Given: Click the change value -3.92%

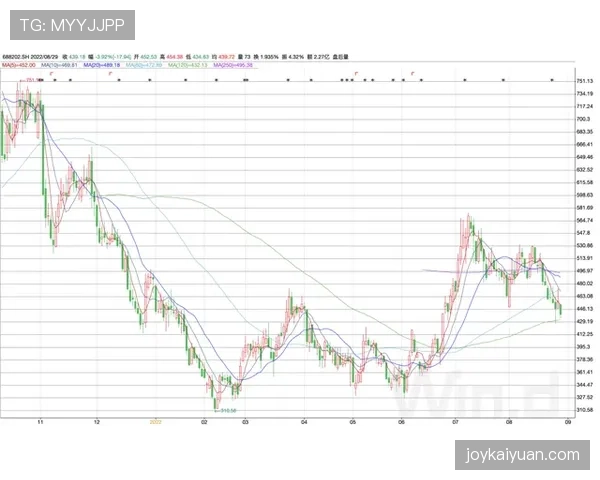Looking at the screenshot, I should (x=104, y=57).
